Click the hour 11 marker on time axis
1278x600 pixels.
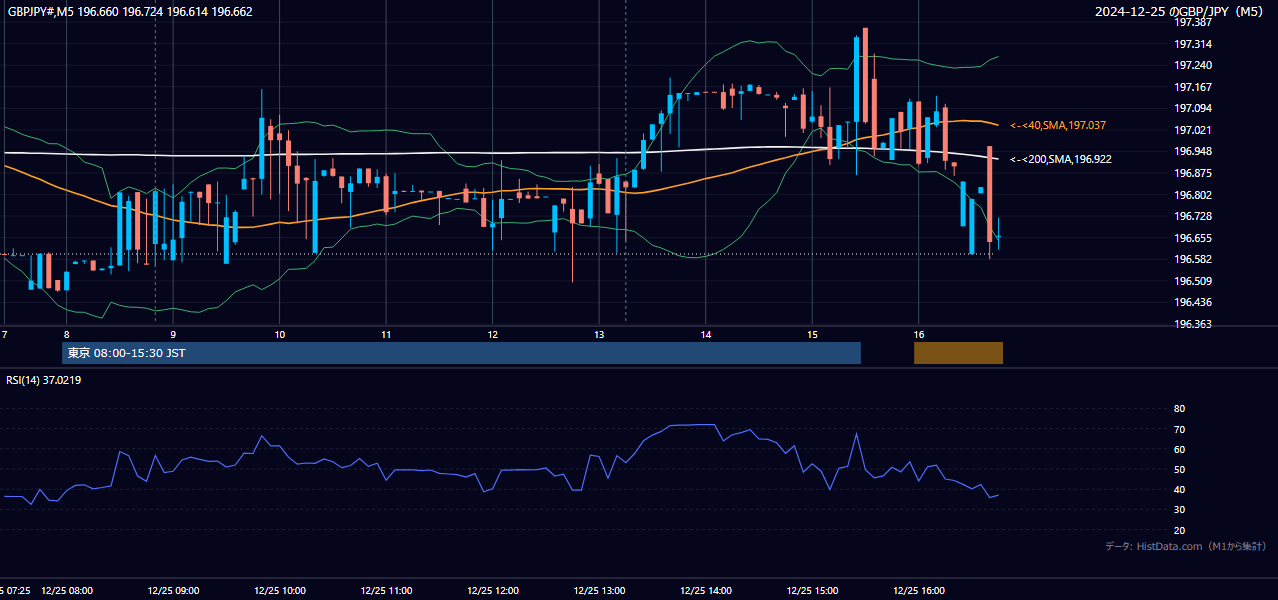pos(386,334)
